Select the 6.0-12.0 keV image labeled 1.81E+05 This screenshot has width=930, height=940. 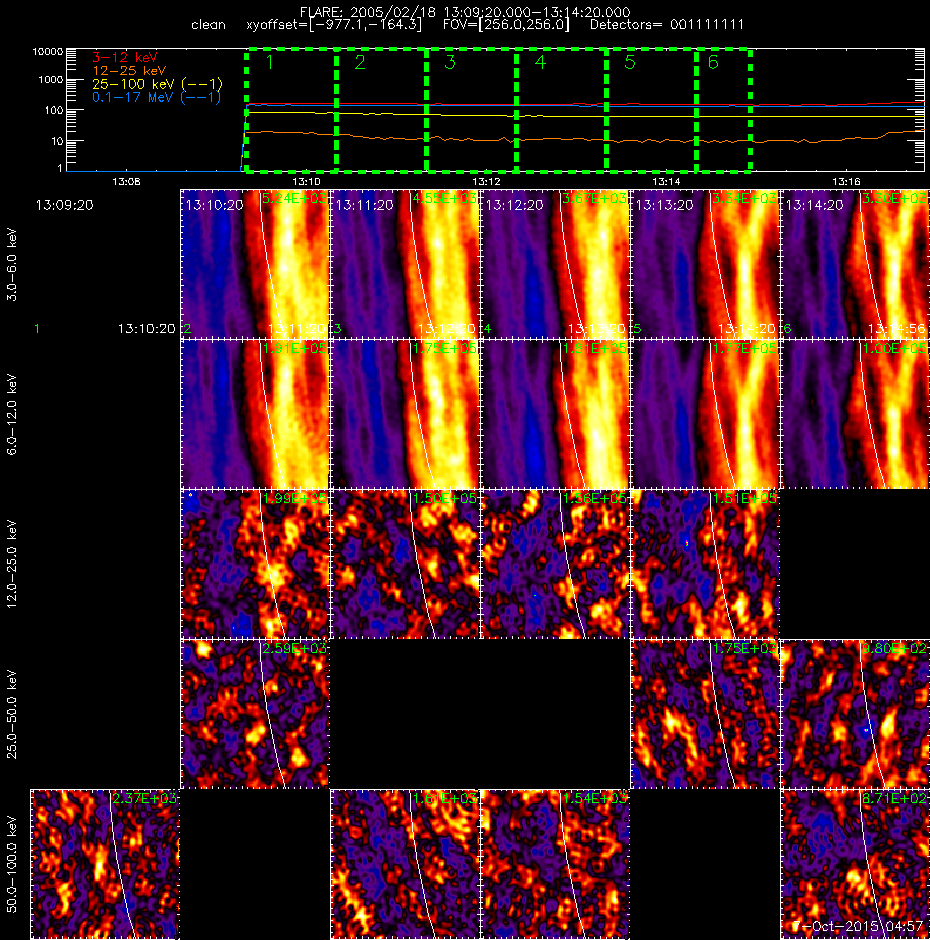(x=555, y=414)
